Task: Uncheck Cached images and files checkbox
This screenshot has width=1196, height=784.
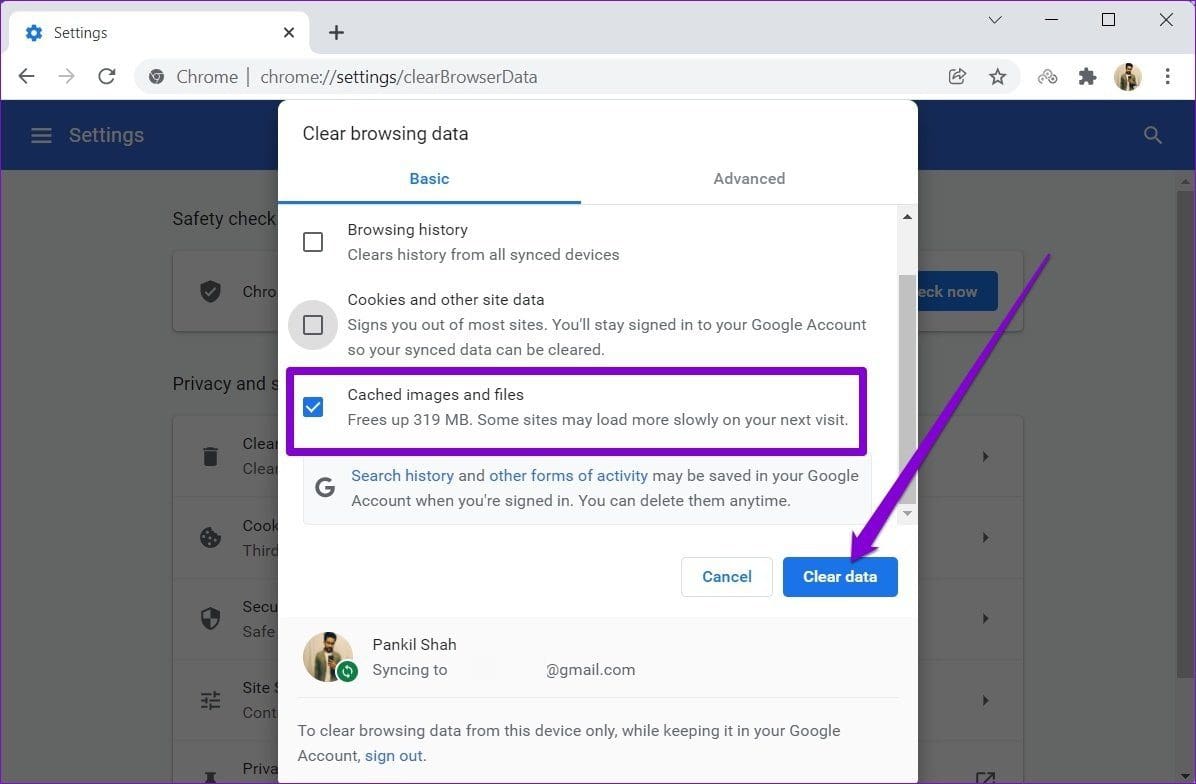Action: 313,407
